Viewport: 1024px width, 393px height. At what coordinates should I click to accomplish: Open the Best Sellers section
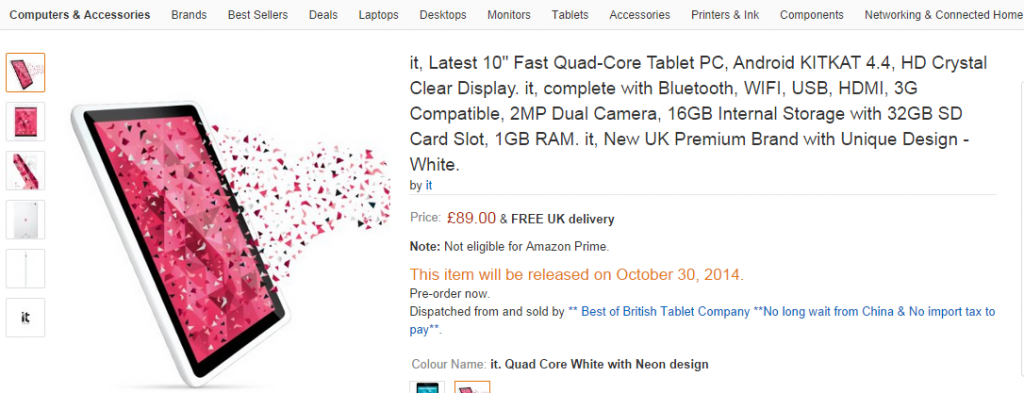point(258,14)
